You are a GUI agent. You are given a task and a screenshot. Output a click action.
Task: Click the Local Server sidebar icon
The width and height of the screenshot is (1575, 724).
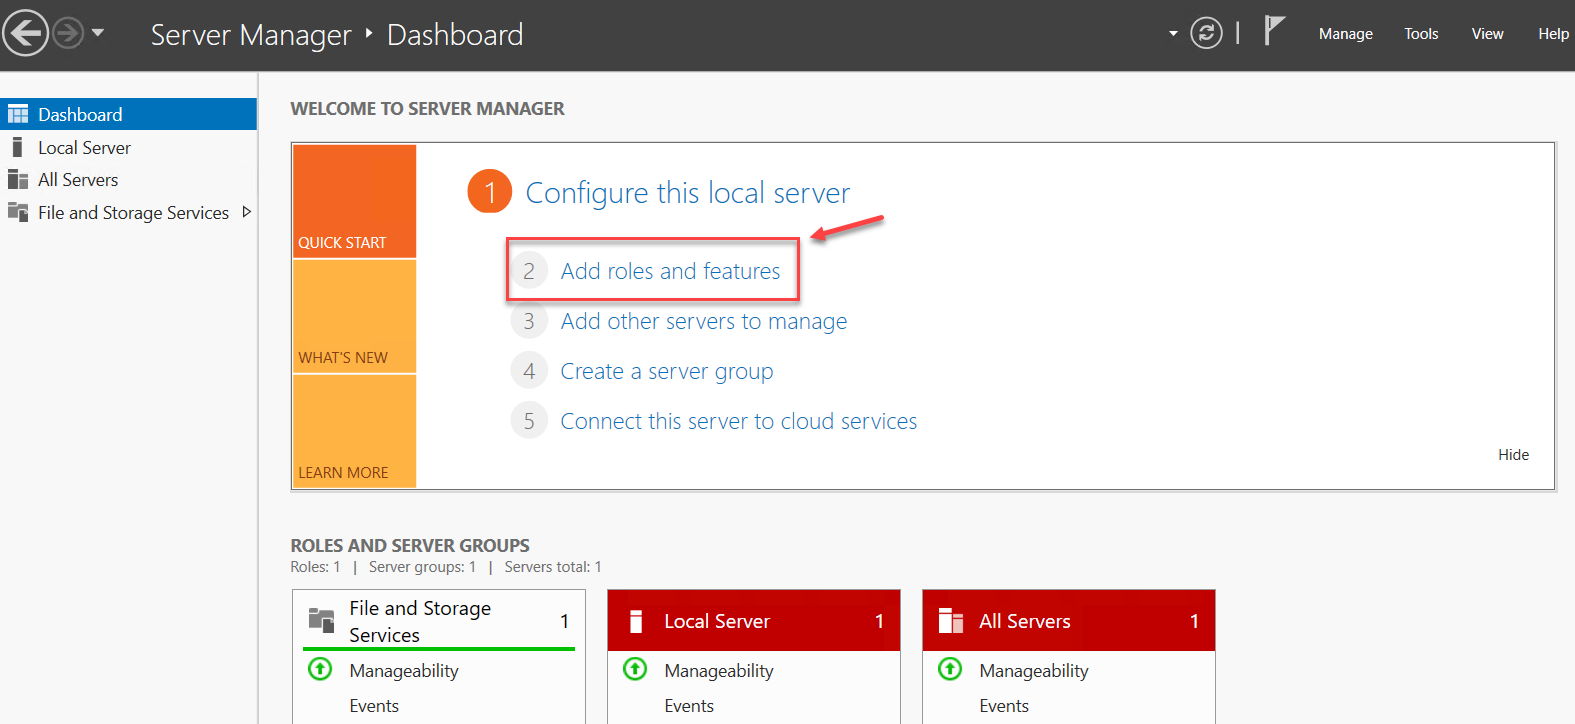click(x=17, y=147)
